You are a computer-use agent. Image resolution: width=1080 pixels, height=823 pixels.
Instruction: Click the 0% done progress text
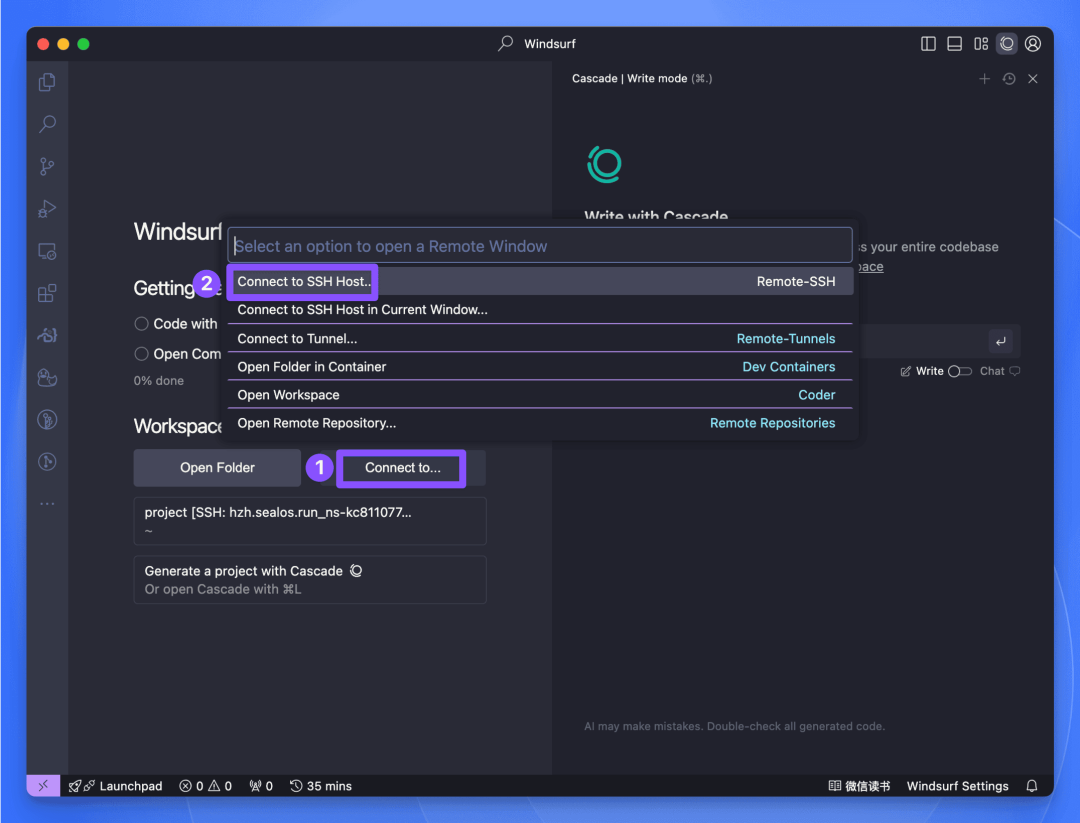pyautogui.click(x=159, y=381)
